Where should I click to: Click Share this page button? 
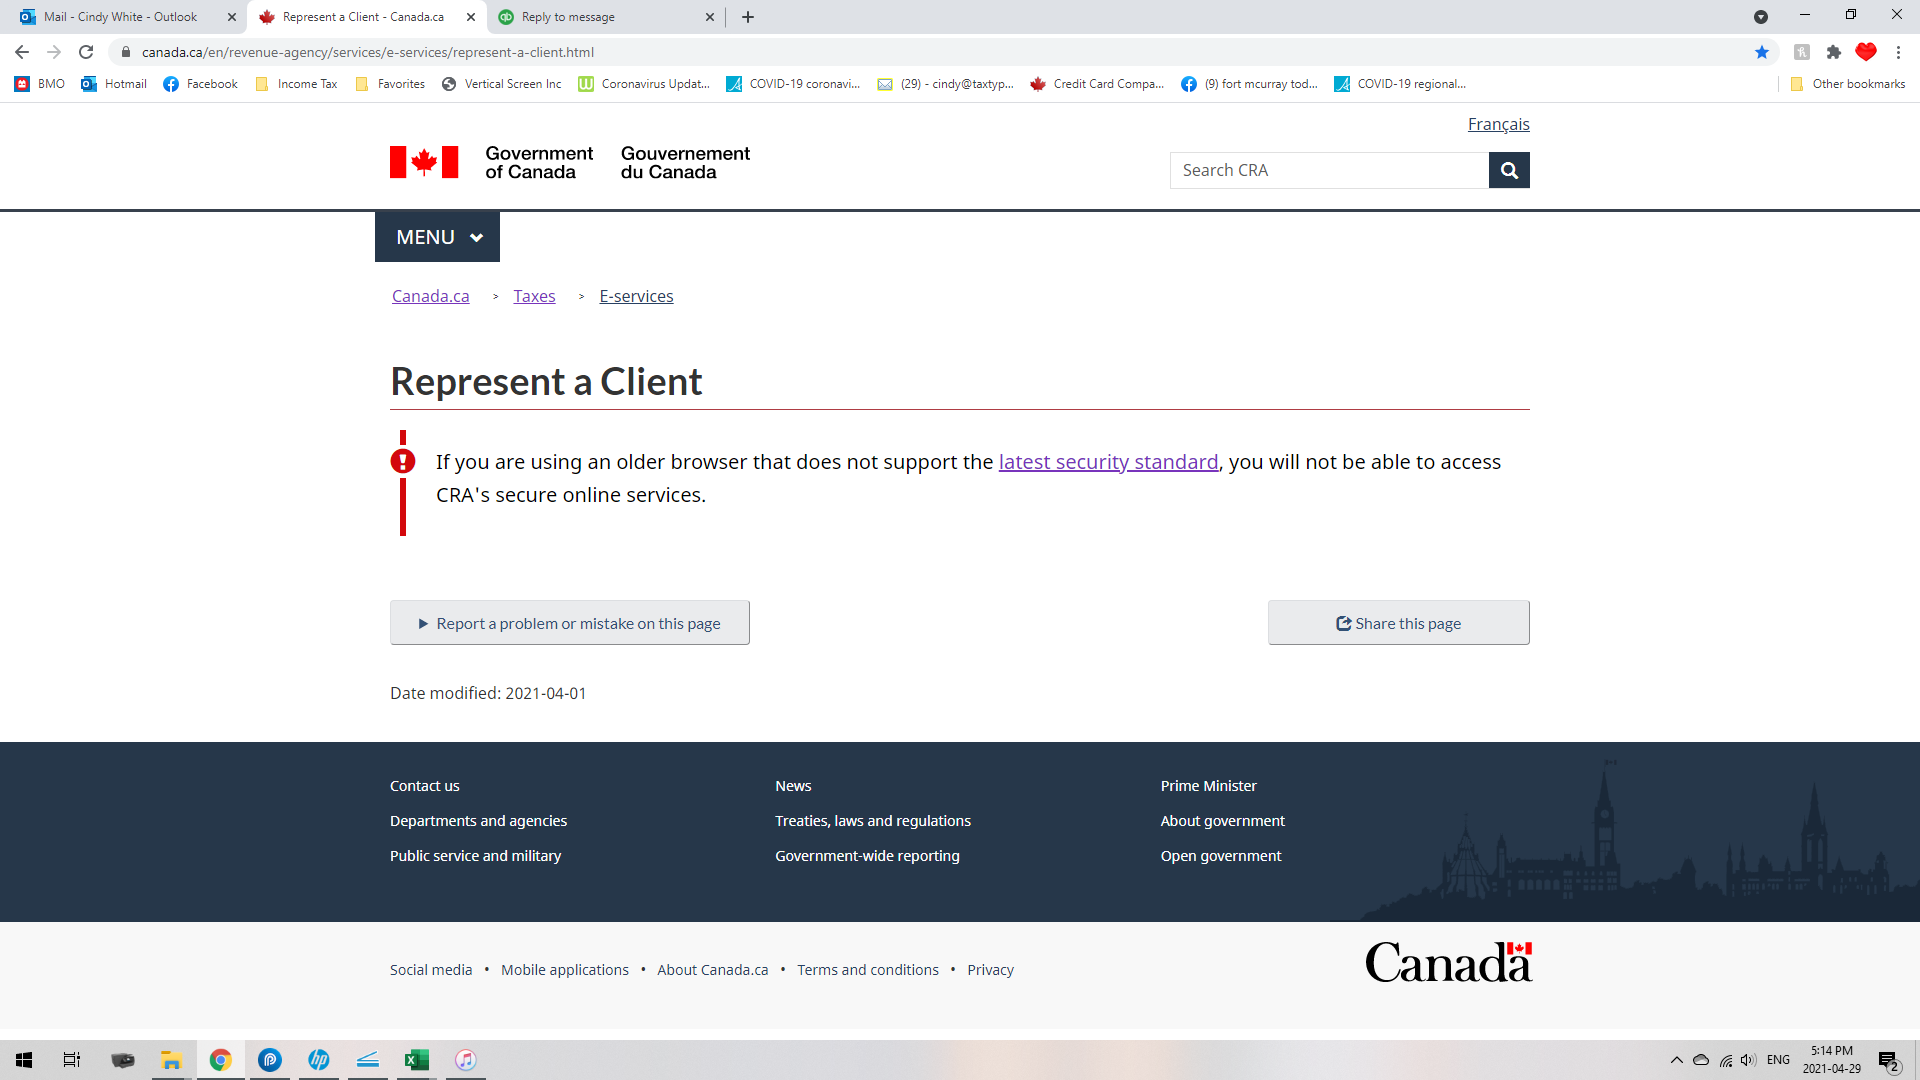pos(1398,622)
